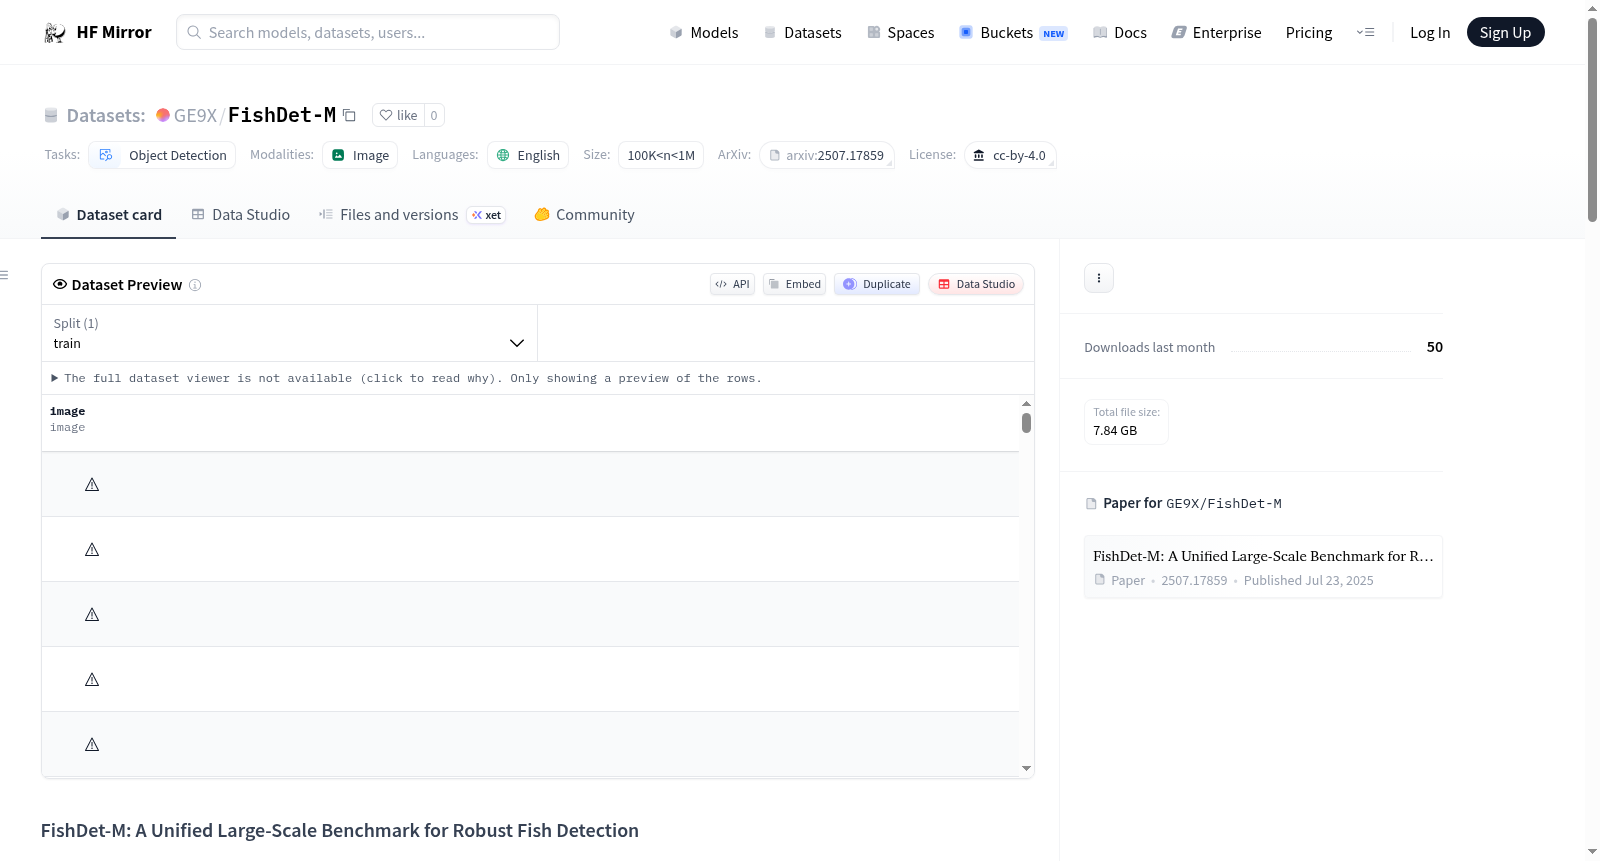This screenshot has height=861, width=1600.
Task: Click the NEW badge next to Buckets
Action: (1054, 33)
